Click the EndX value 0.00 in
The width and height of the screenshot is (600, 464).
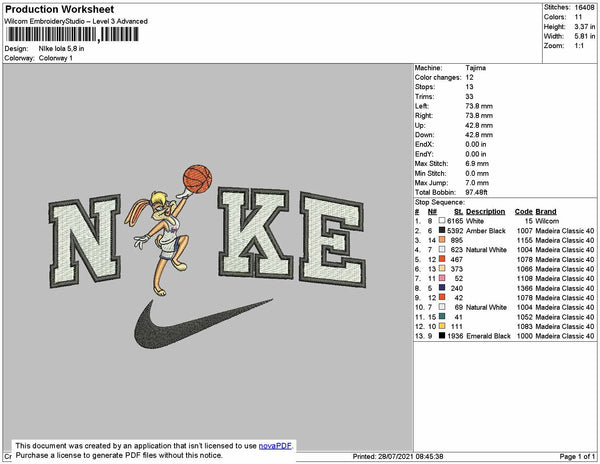476,144
